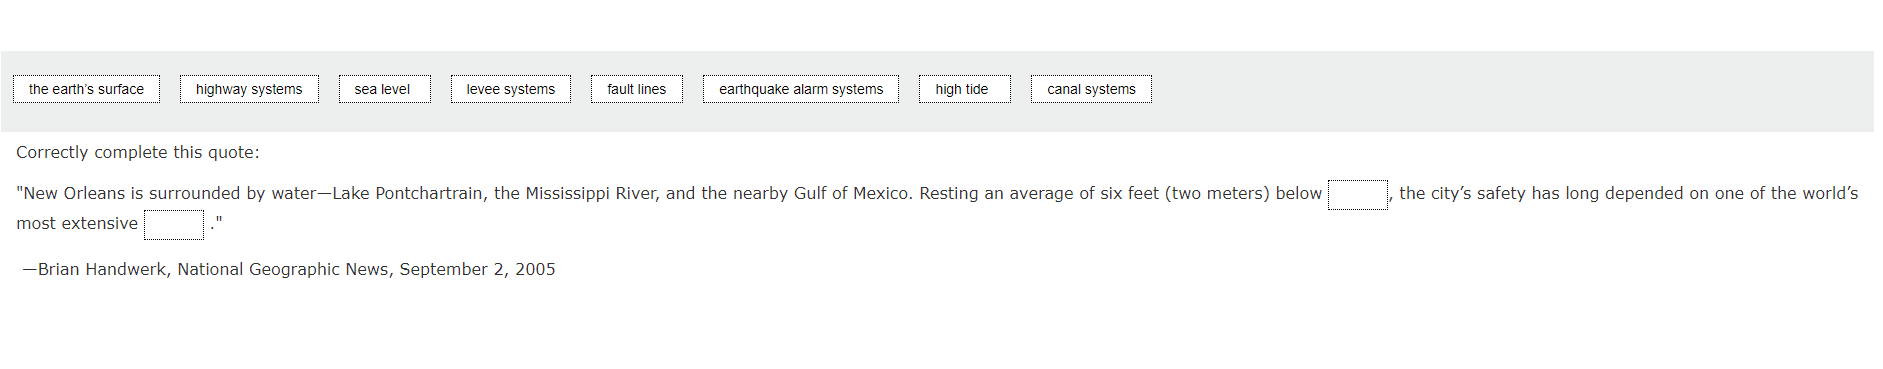Click the phrase "the city's safety"
This screenshot has width=1883, height=369.
pyautogui.click(x=1463, y=193)
